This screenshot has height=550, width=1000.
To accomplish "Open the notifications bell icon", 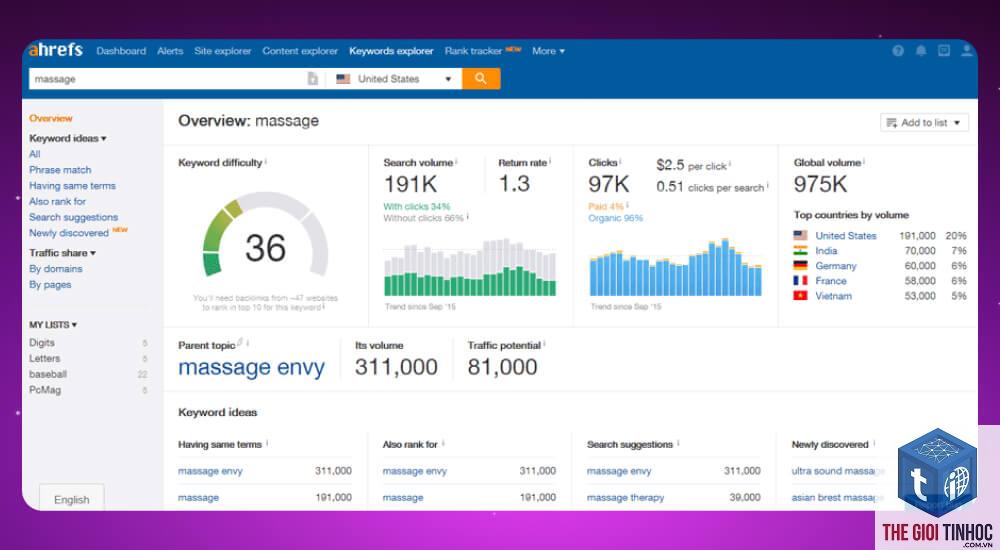I will click(x=921, y=51).
